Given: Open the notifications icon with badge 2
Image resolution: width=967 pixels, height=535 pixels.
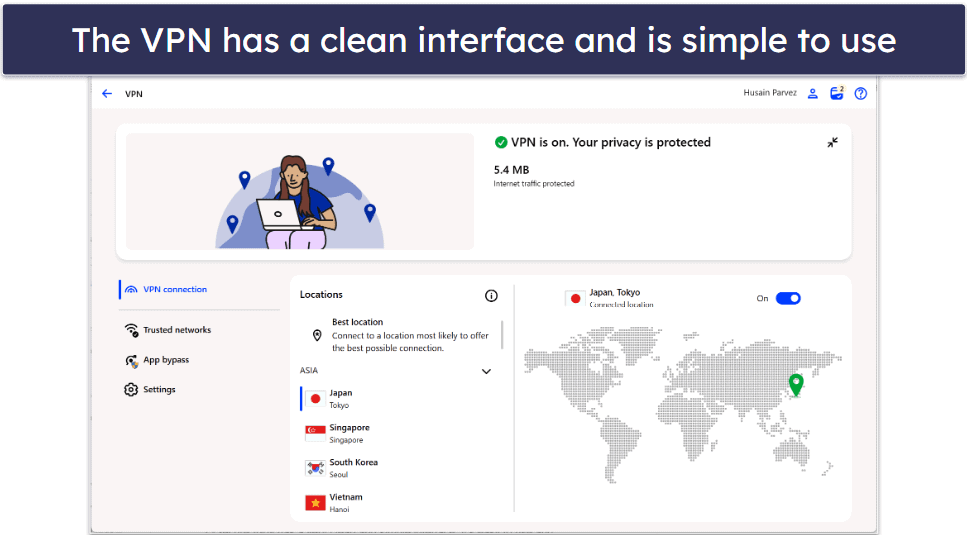Looking at the screenshot, I should pyautogui.click(x=837, y=93).
